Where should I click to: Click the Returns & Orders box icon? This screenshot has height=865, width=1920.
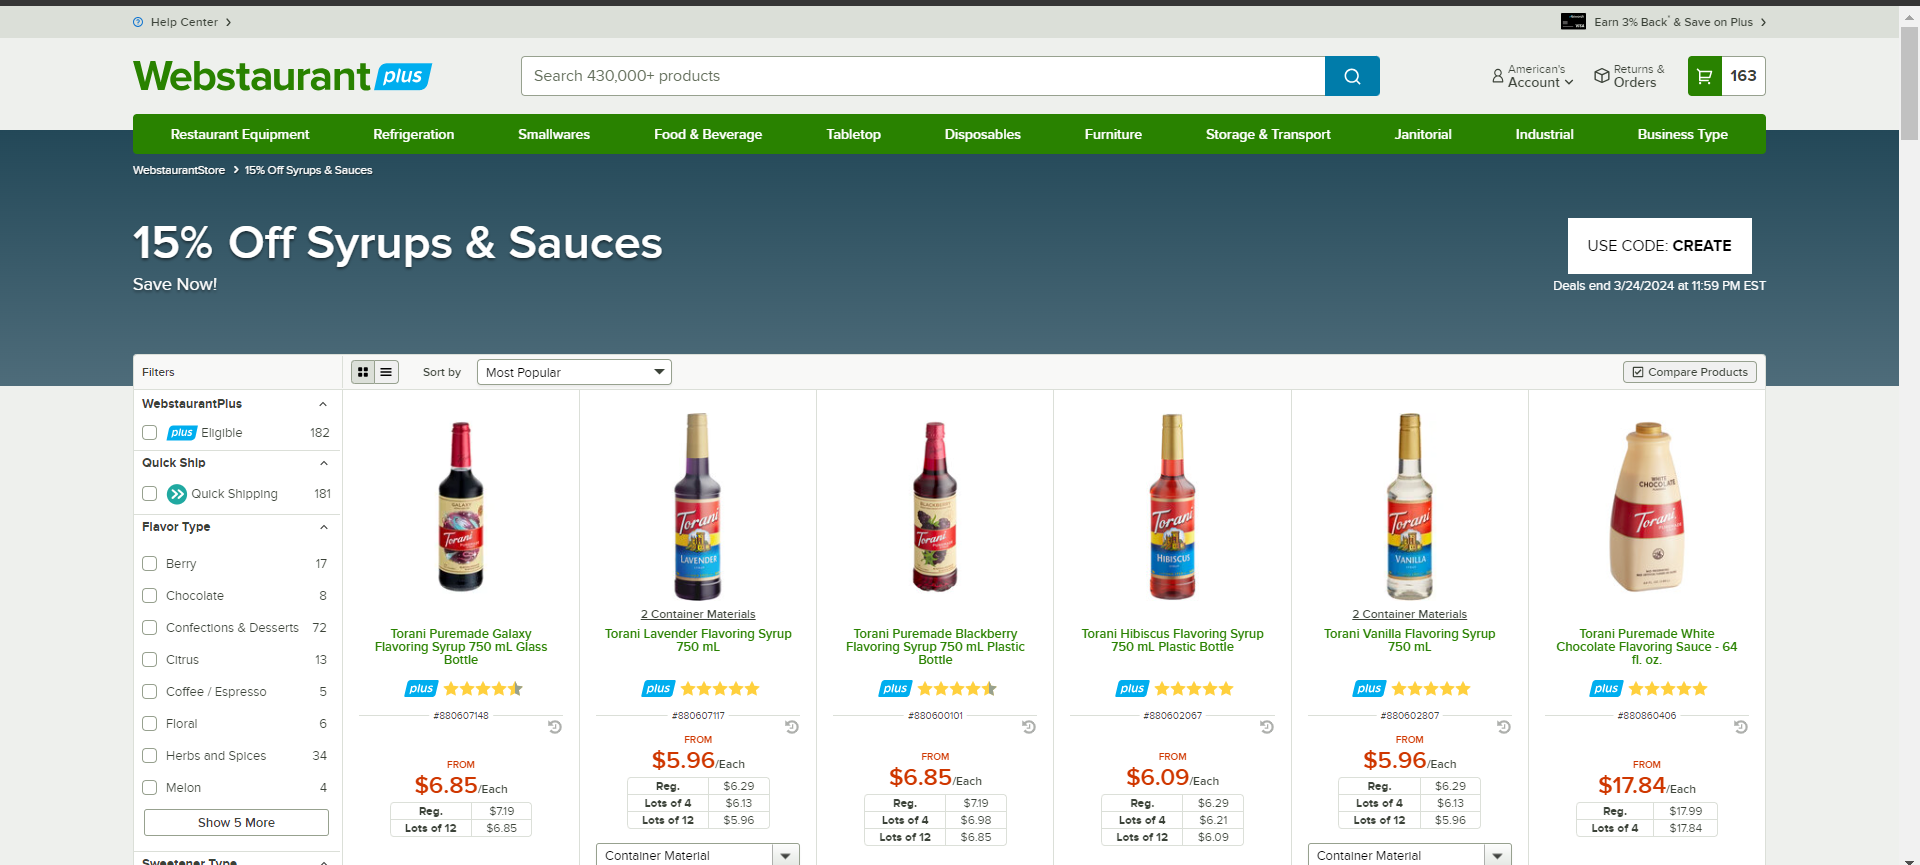(x=1602, y=76)
